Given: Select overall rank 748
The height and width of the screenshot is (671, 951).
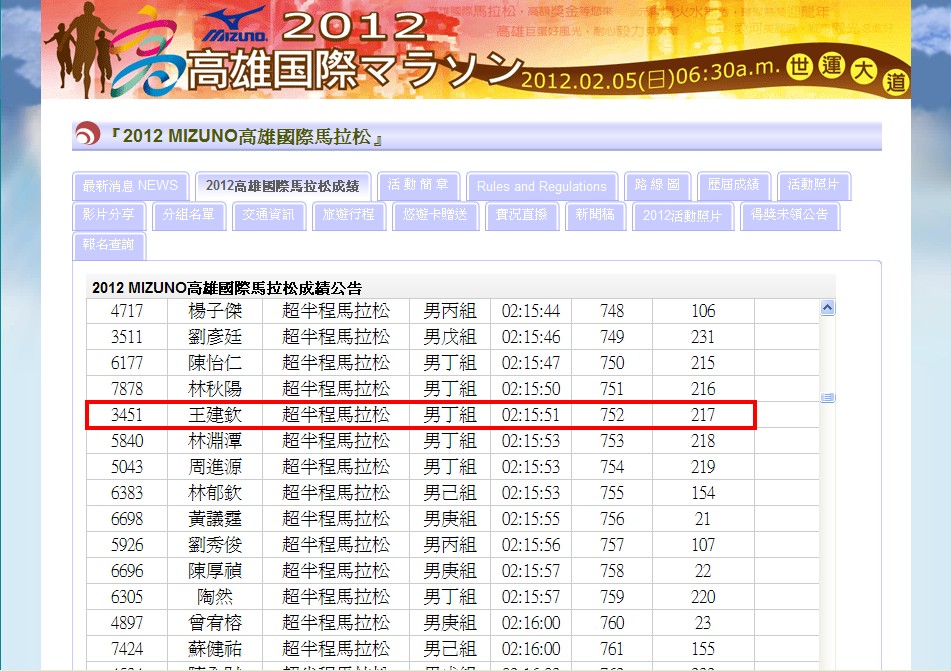Looking at the screenshot, I should point(612,311).
